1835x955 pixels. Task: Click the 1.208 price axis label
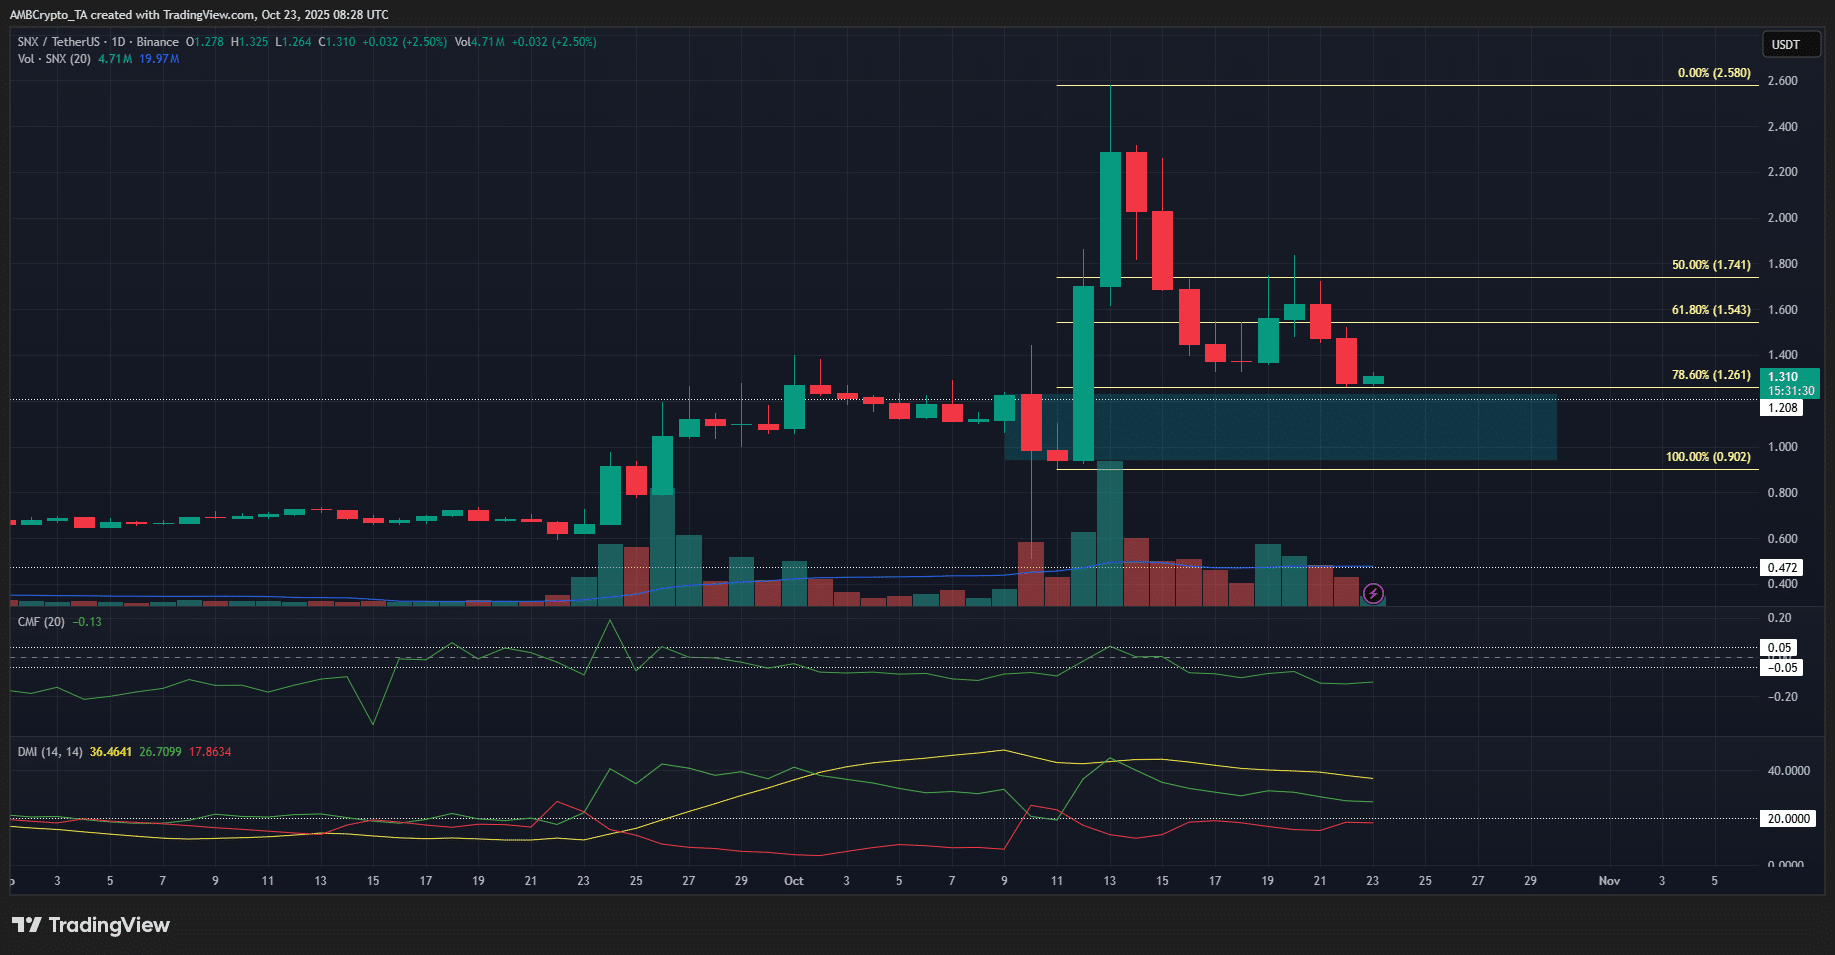pos(1782,408)
